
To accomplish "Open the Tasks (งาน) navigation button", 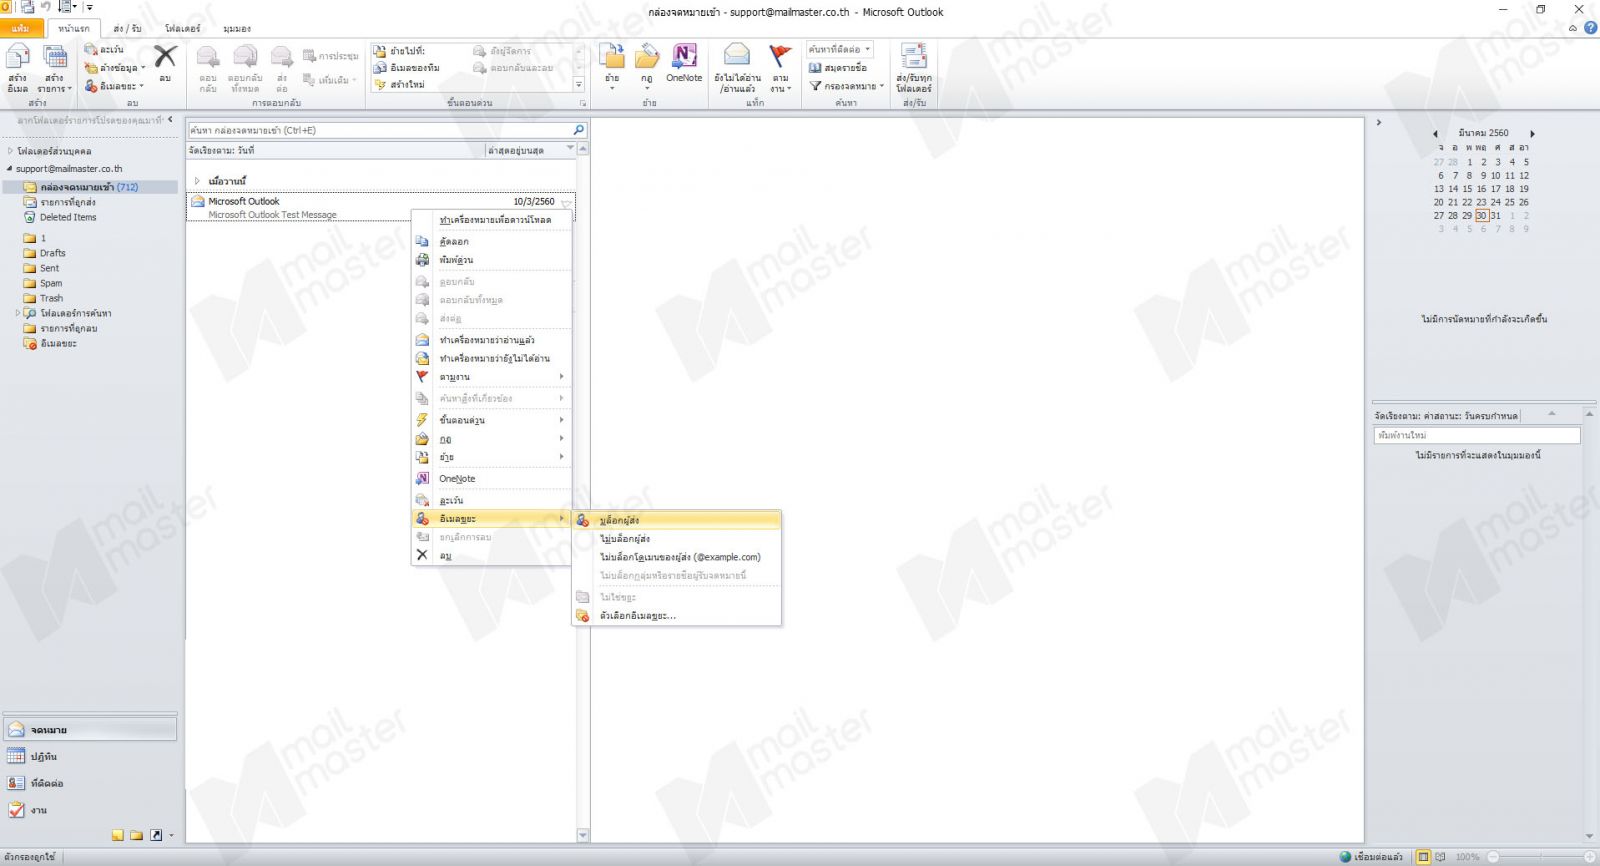I will (x=90, y=810).
